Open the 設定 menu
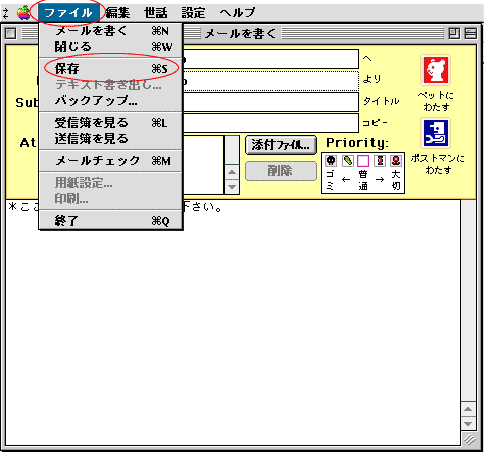Screen dimensions: 484x452 (193, 13)
